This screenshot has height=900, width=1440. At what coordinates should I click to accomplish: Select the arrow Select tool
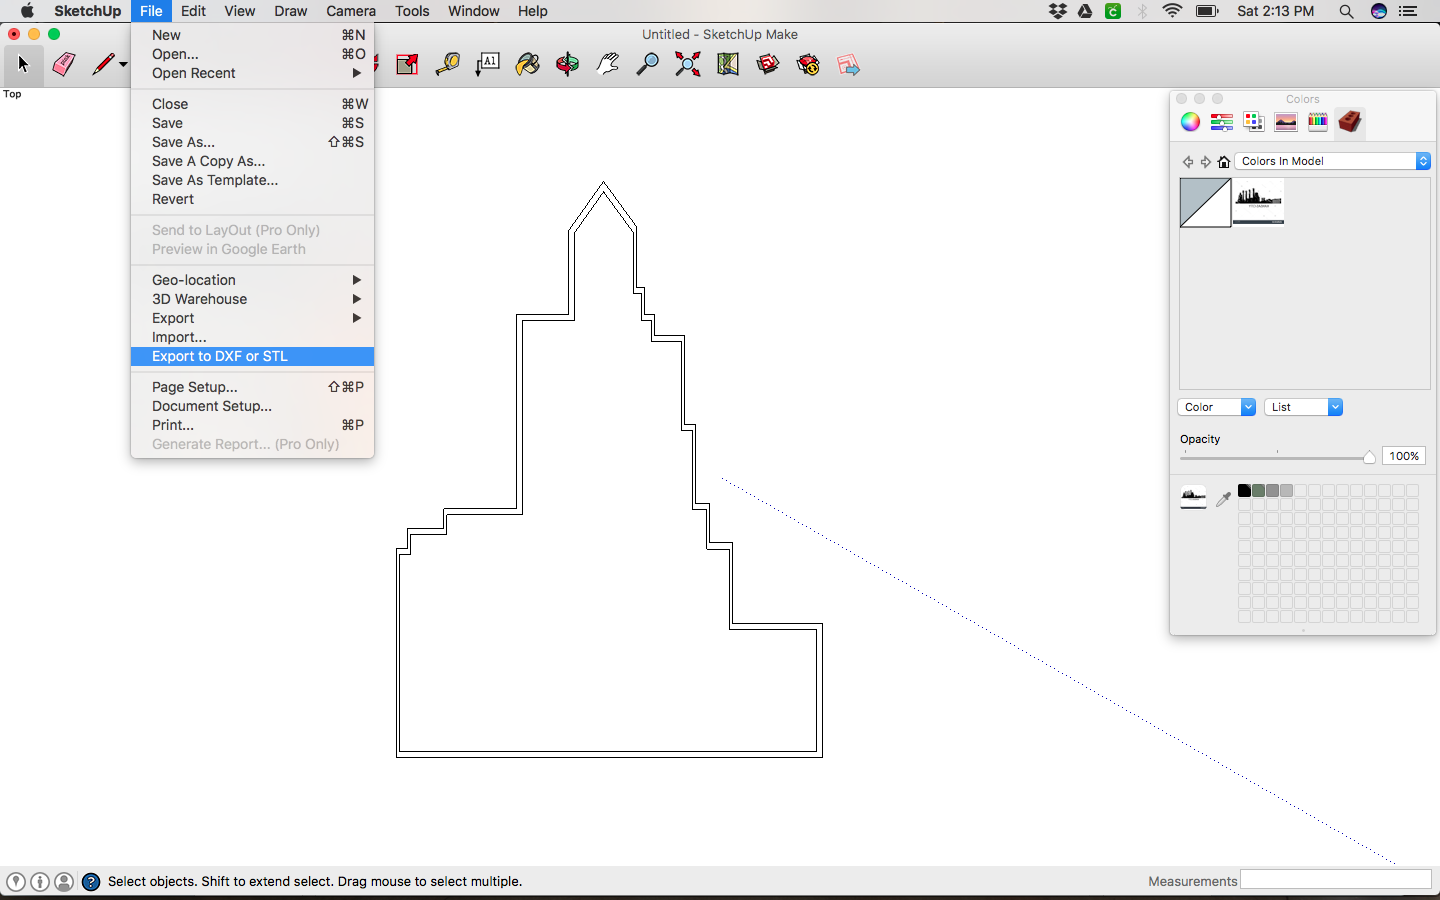22,65
